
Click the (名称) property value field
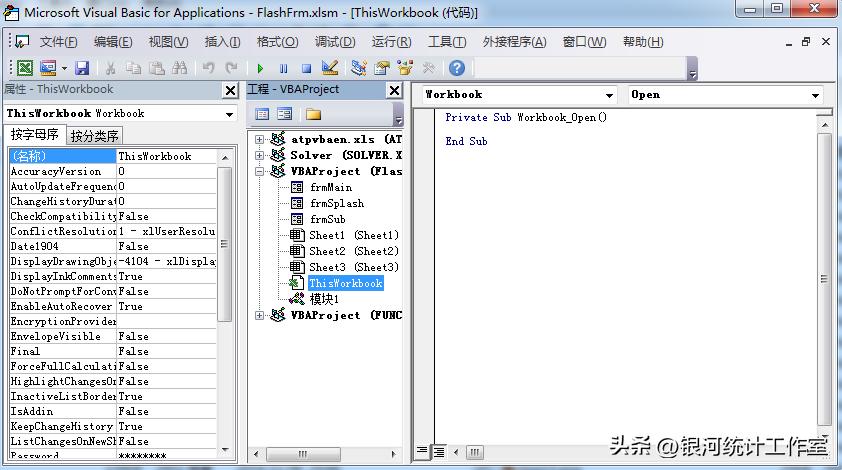(166, 156)
